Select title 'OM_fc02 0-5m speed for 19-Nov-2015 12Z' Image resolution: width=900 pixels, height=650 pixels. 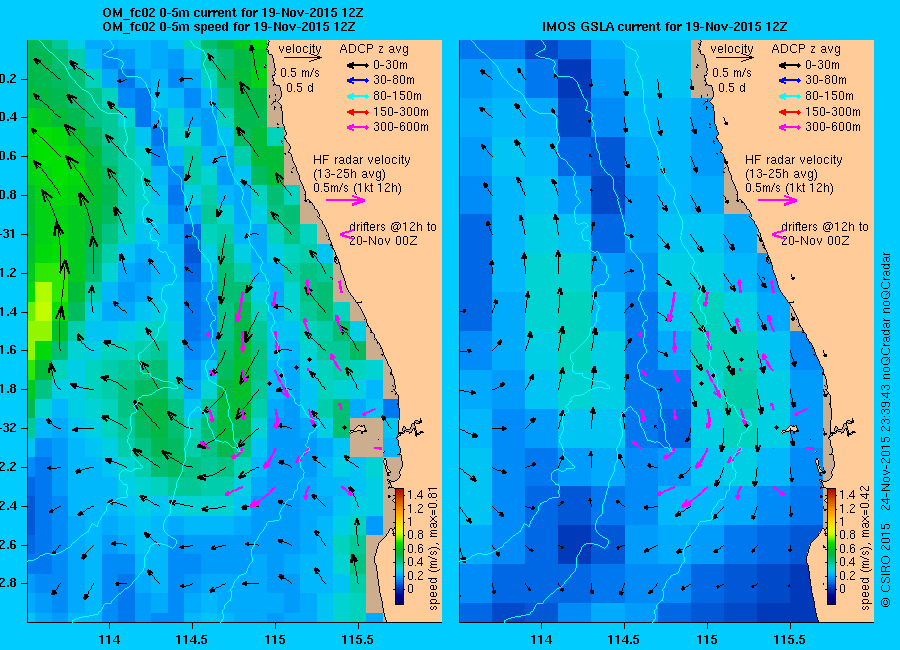pyautogui.click(x=228, y=27)
